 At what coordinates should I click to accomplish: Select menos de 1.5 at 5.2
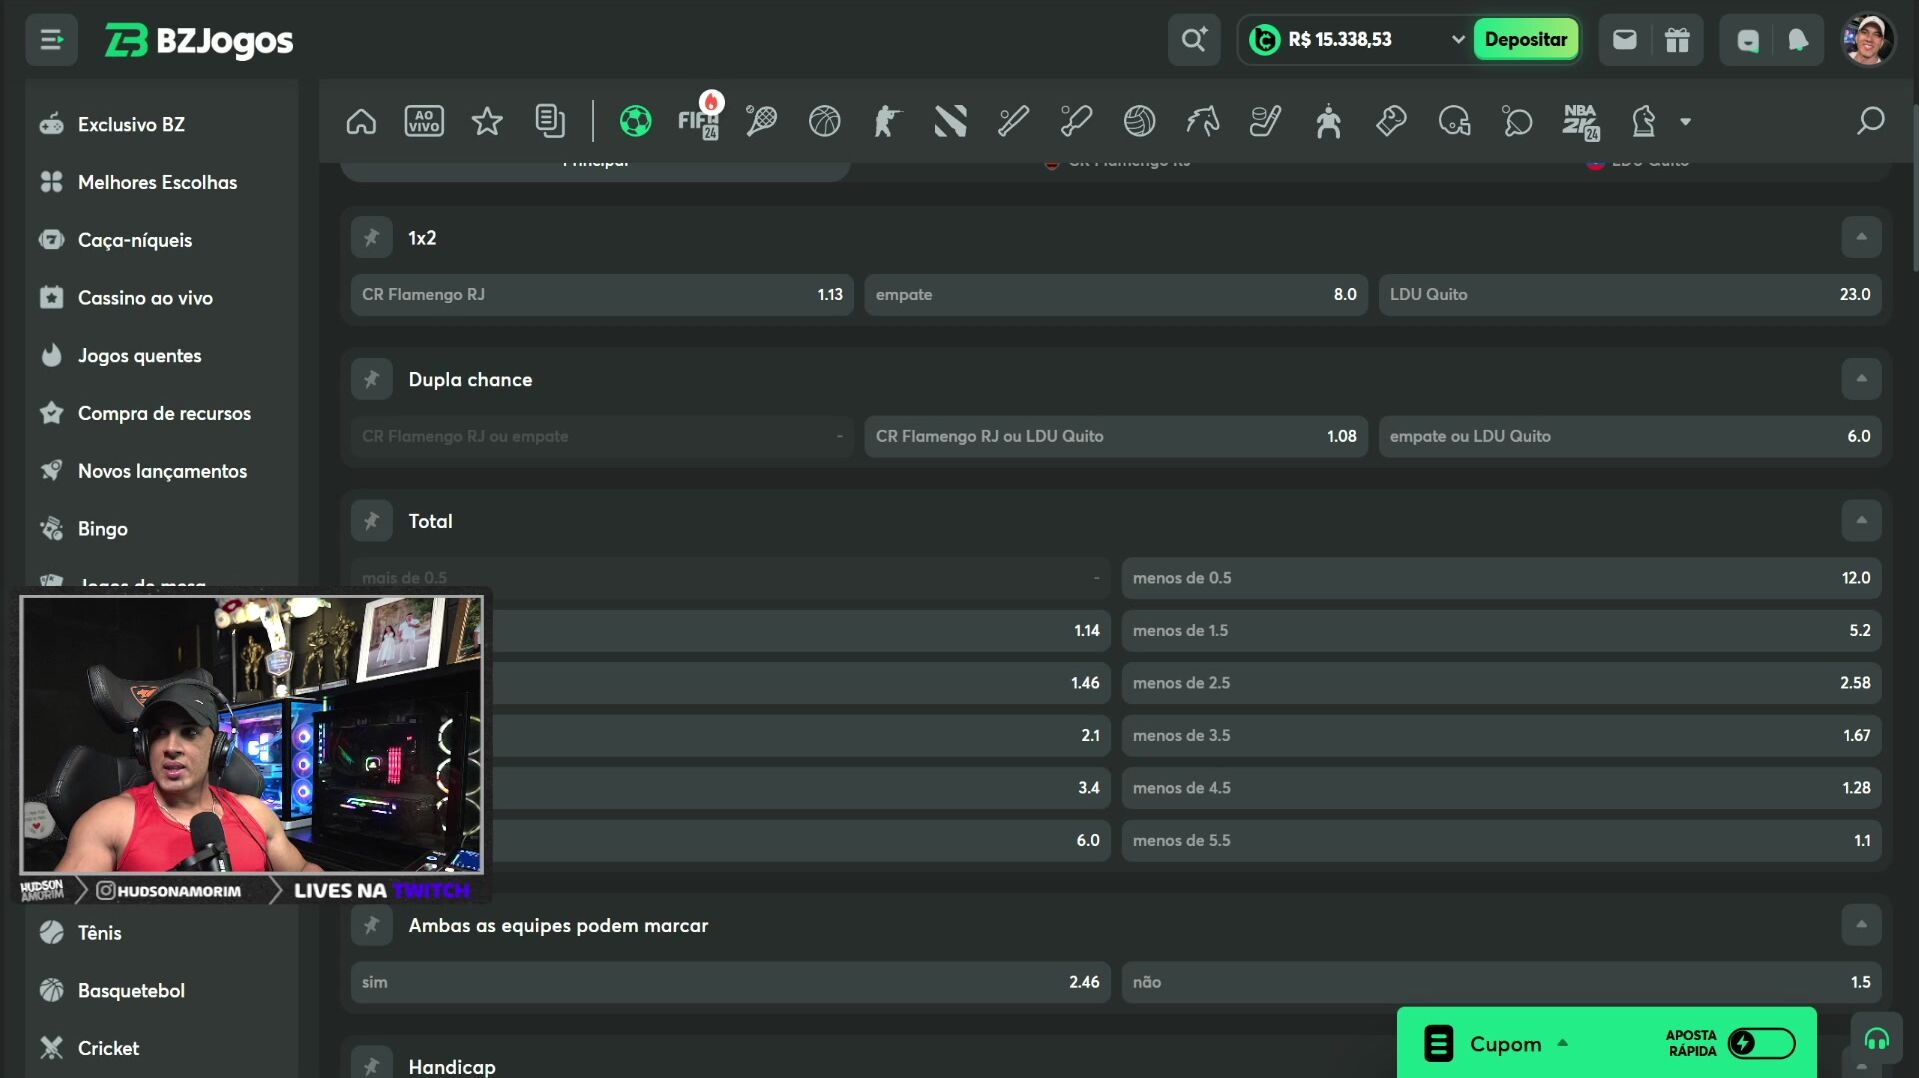pos(1501,631)
